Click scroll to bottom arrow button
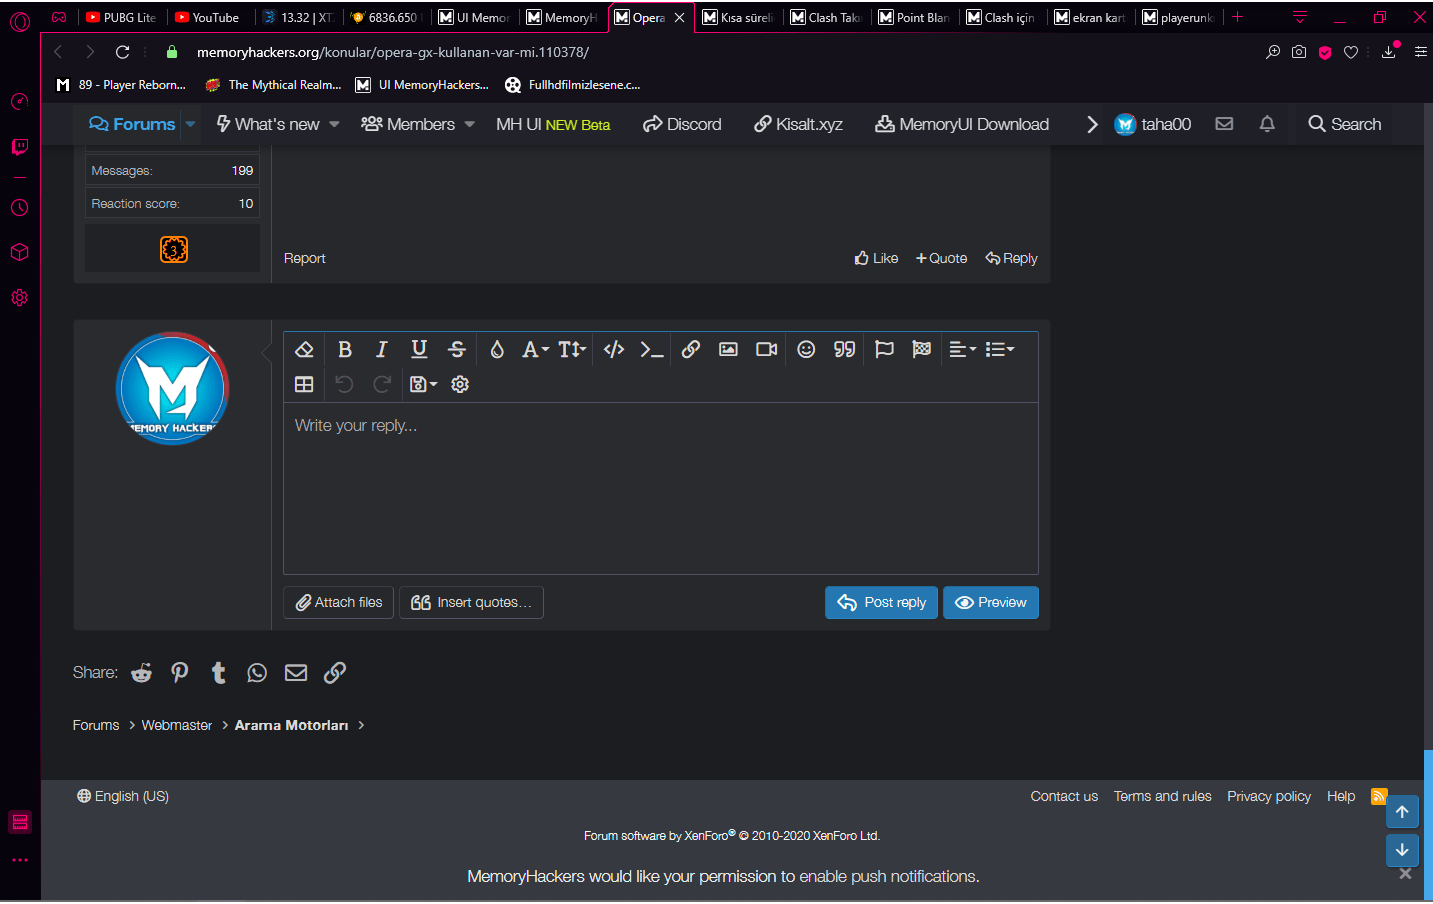Screen dimensions: 1433x904 pyautogui.click(x=1402, y=850)
